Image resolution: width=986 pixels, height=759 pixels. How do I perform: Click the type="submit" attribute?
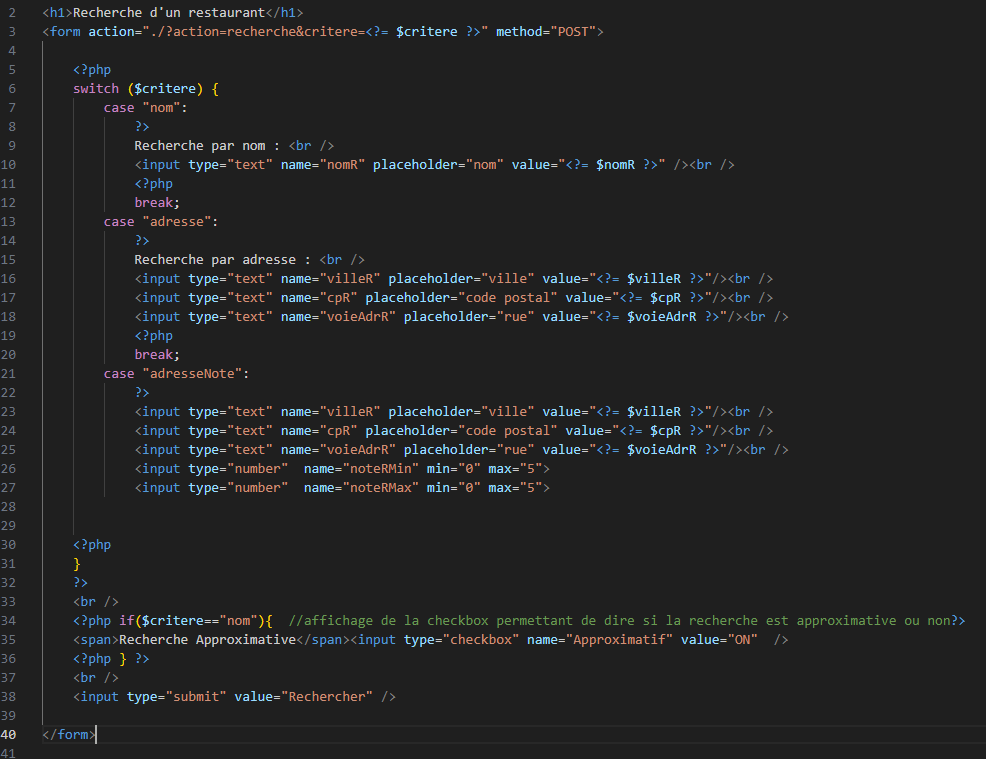pos(176,697)
